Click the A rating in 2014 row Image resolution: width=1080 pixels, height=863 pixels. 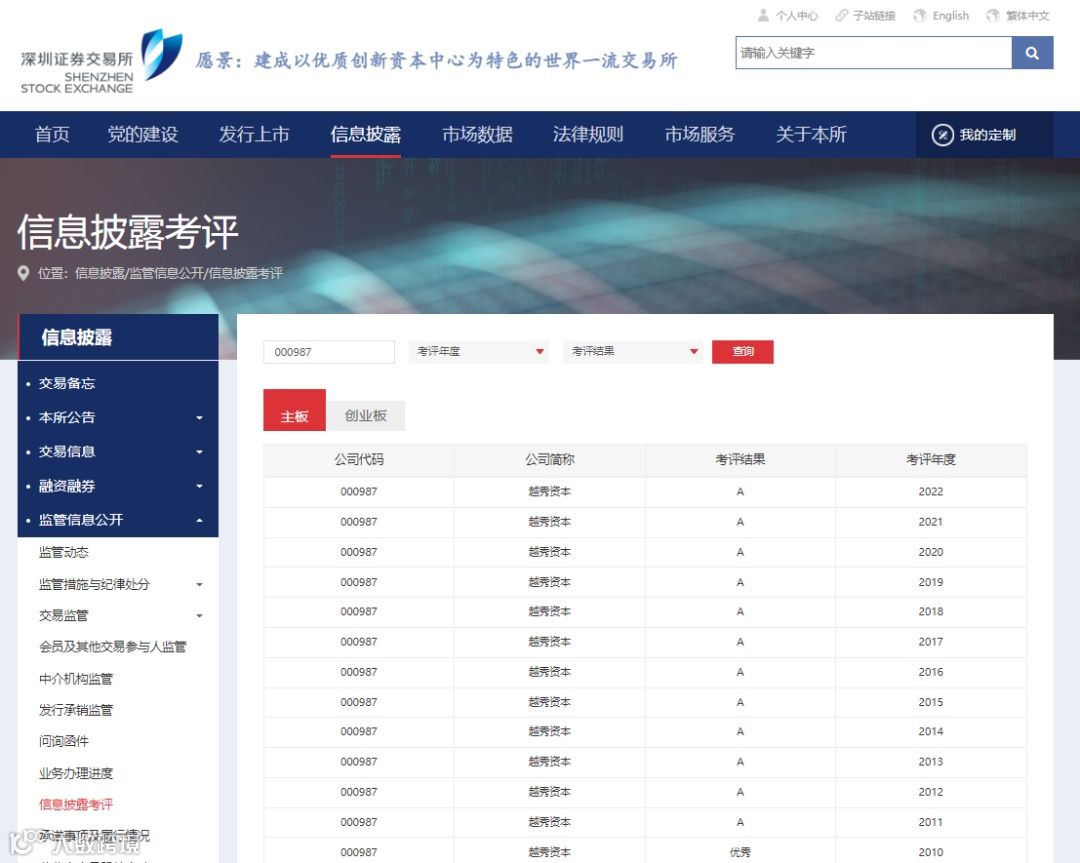[740, 731]
